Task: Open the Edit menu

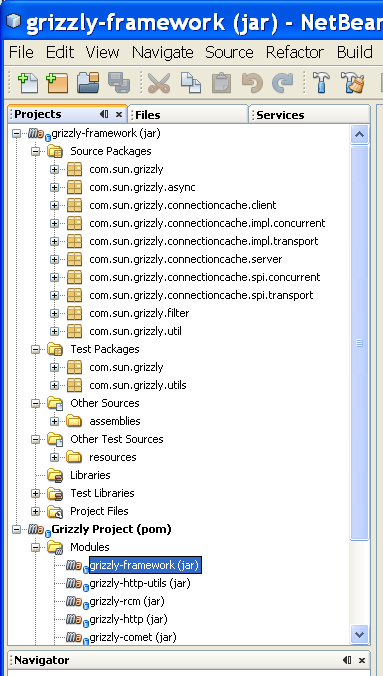Action: point(60,52)
